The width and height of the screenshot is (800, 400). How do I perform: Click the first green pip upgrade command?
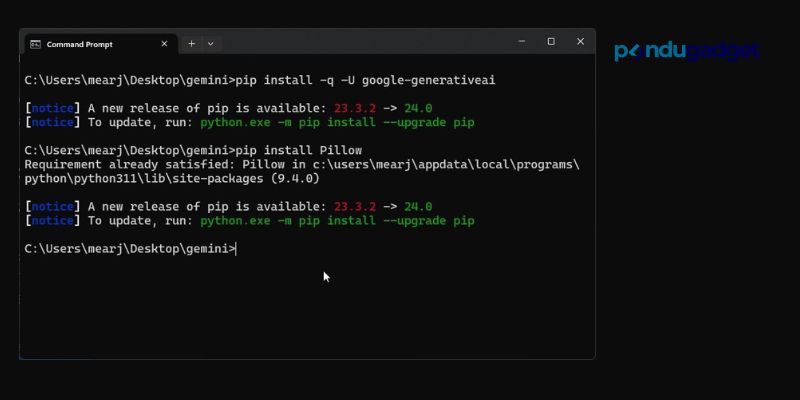pos(337,122)
